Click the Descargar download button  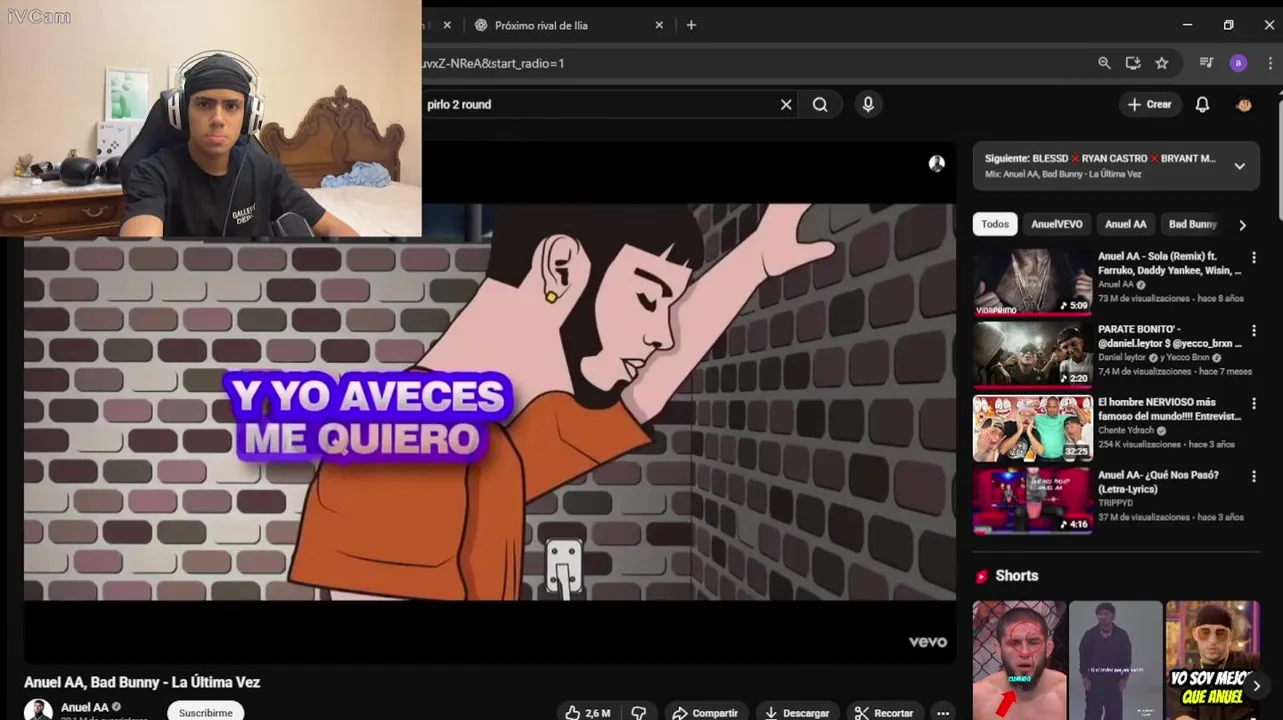point(797,712)
